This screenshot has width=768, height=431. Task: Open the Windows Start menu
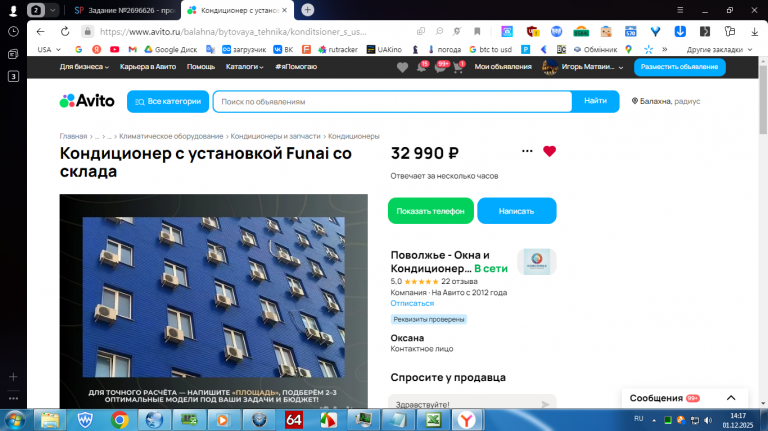(x=15, y=420)
